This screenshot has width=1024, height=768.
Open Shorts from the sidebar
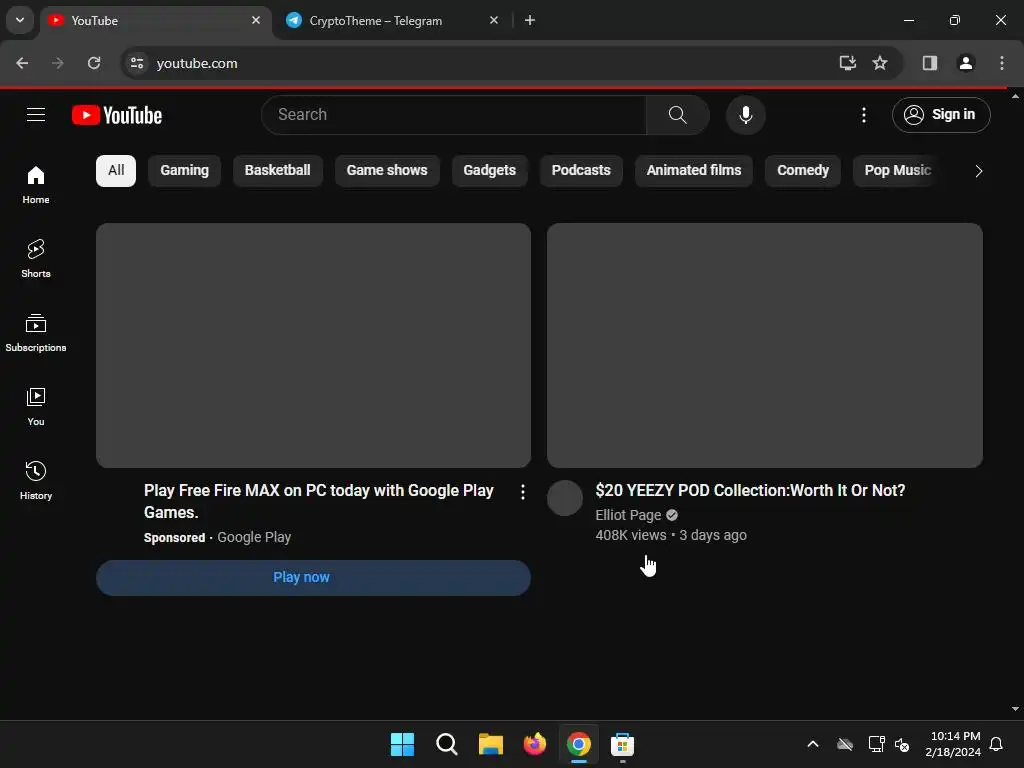click(36, 259)
